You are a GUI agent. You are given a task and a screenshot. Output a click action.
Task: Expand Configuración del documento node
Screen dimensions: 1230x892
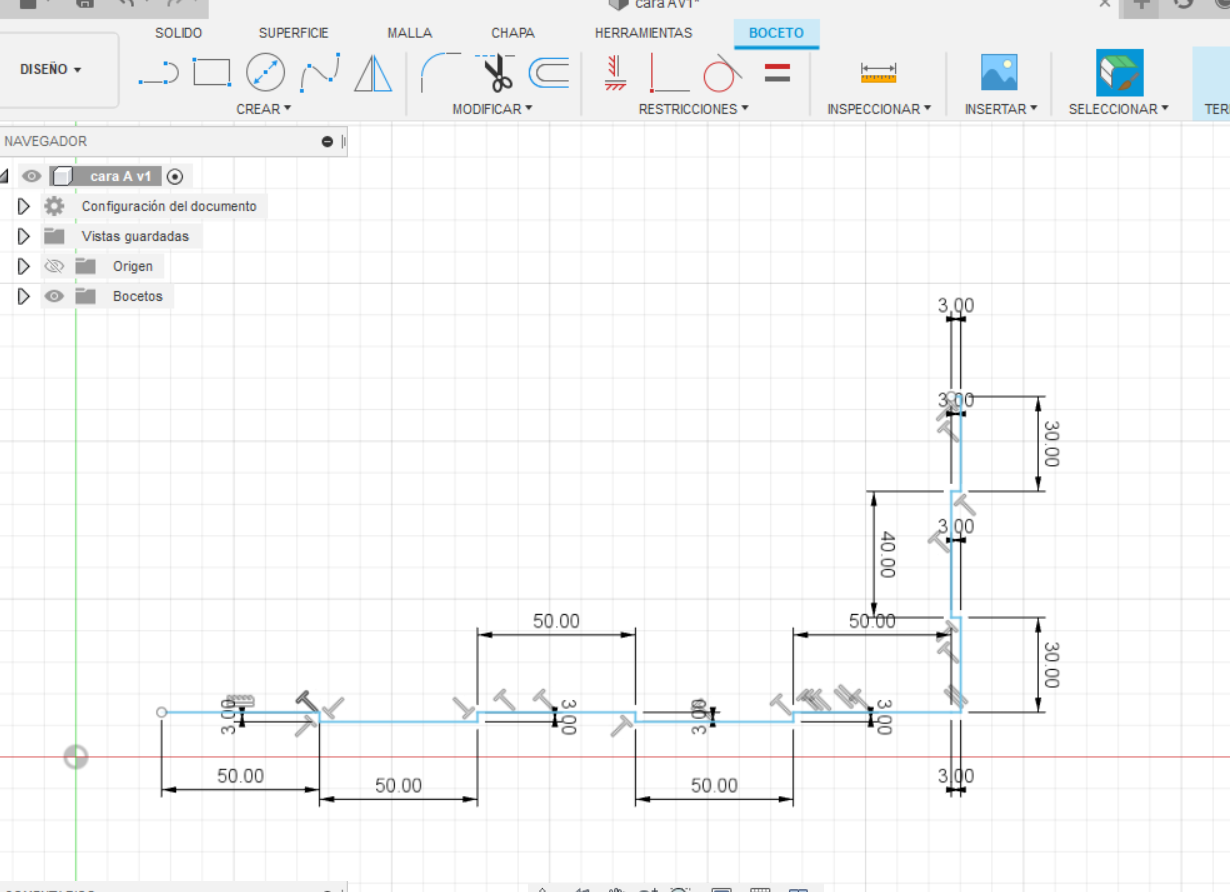[25, 207]
